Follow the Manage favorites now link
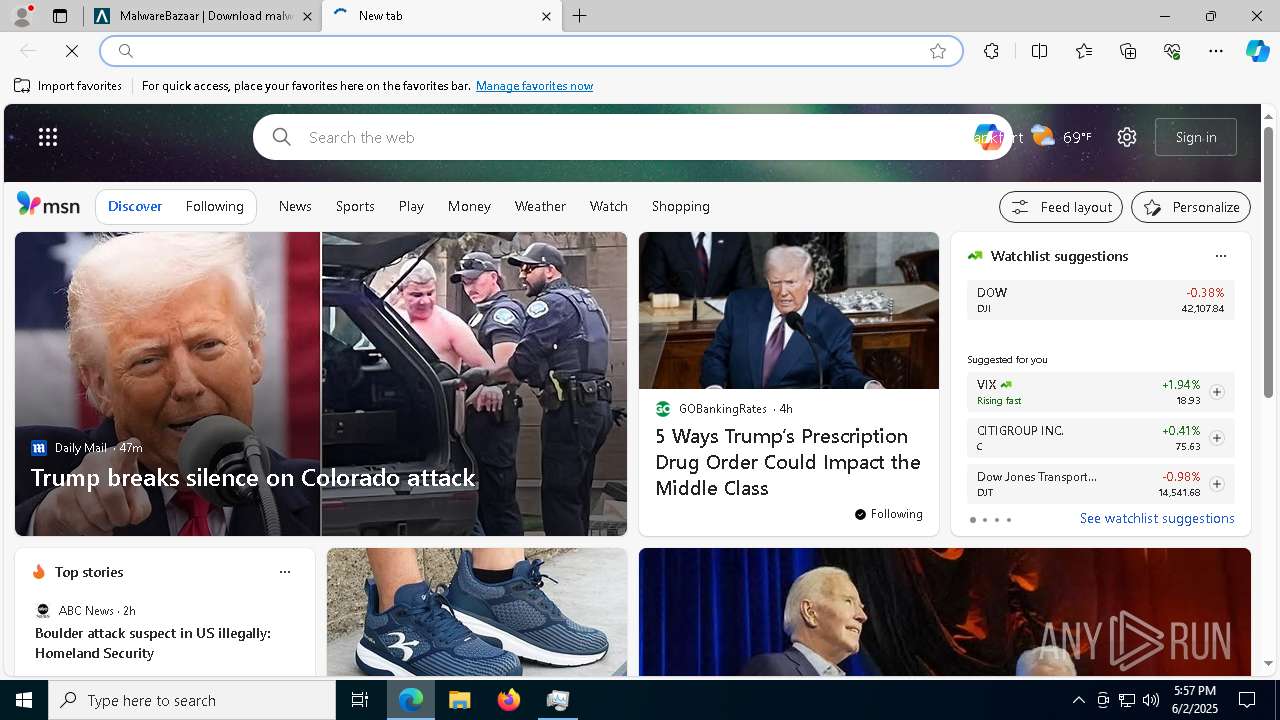 (534, 86)
